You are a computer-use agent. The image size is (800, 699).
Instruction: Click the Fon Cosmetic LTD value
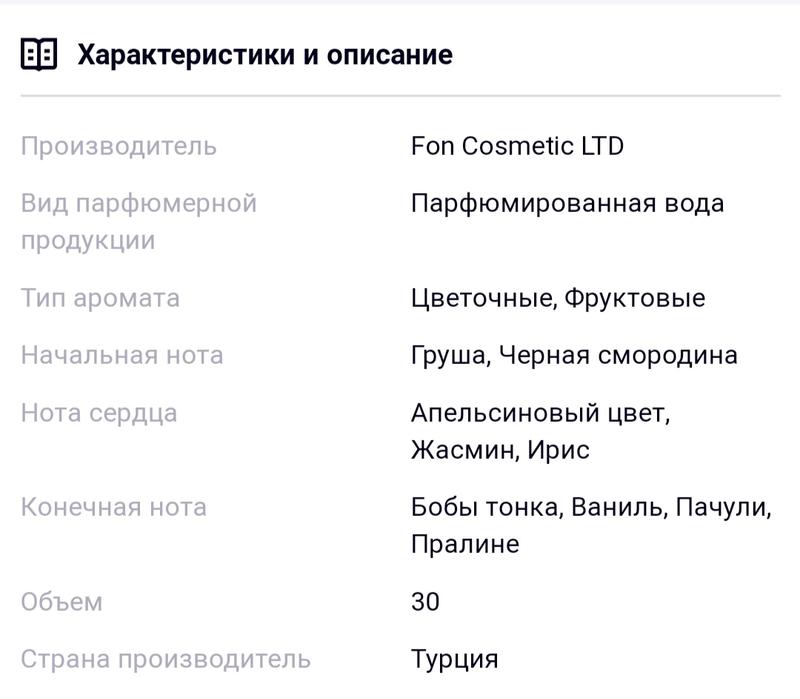(517, 146)
